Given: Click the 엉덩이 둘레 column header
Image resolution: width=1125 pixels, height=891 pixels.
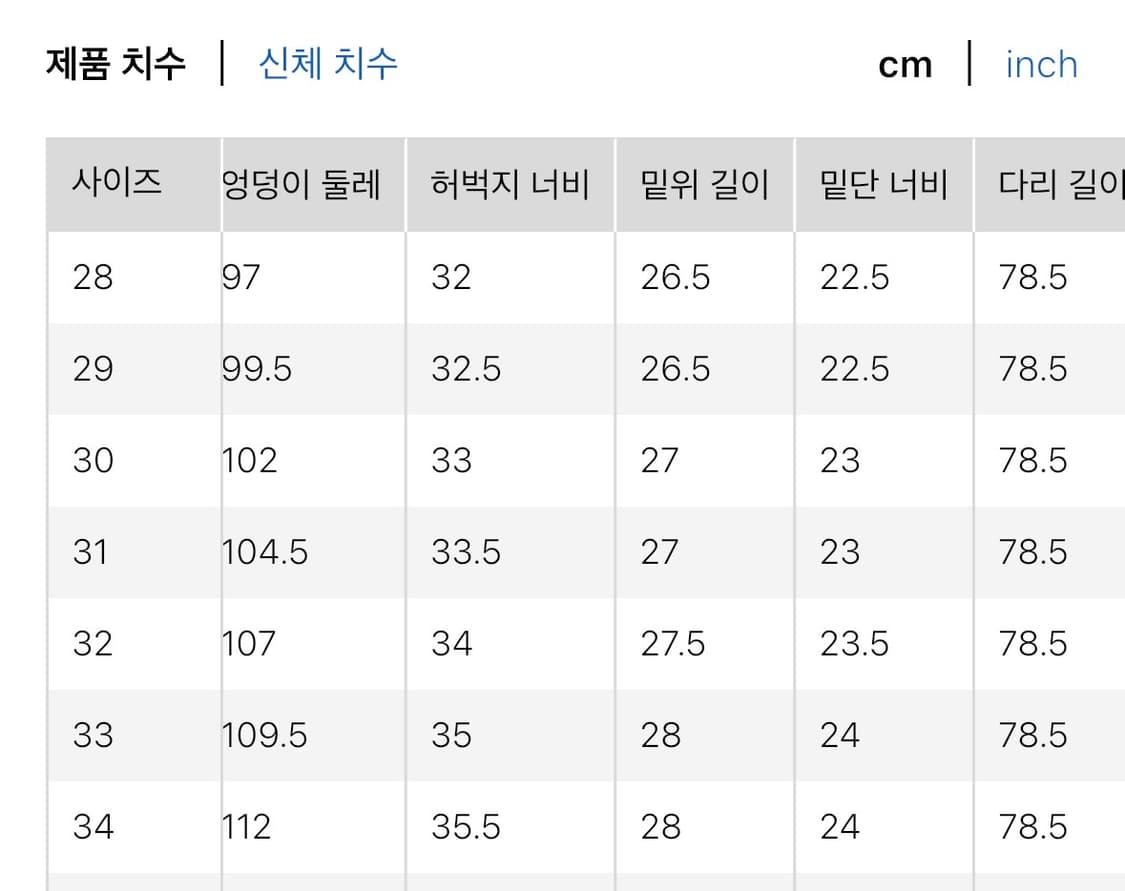Looking at the screenshot, I should coord(301,185).
